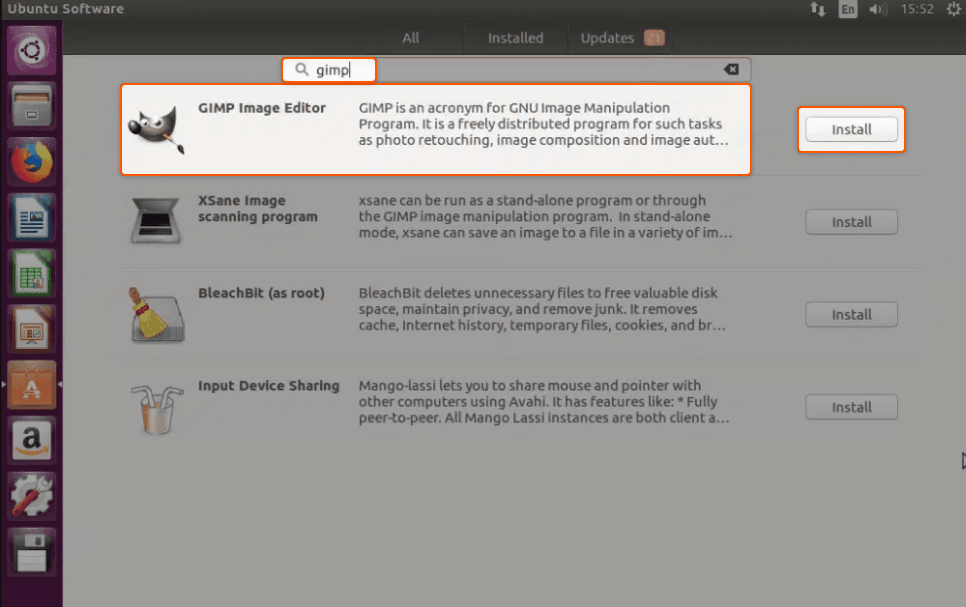The width and height of the screenshot is (966, 607).
Task: Switch to the Updates tab
Action: click(621, 38)
